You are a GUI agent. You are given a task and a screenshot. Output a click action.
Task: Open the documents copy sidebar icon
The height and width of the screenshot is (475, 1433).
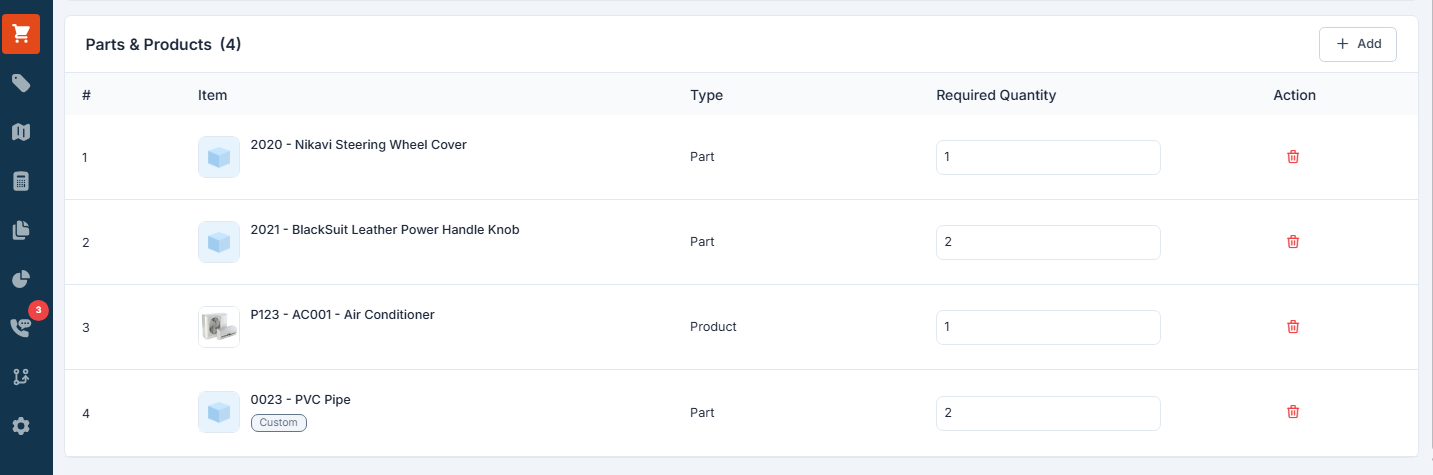pyautogui.click(x=21, y=230)
